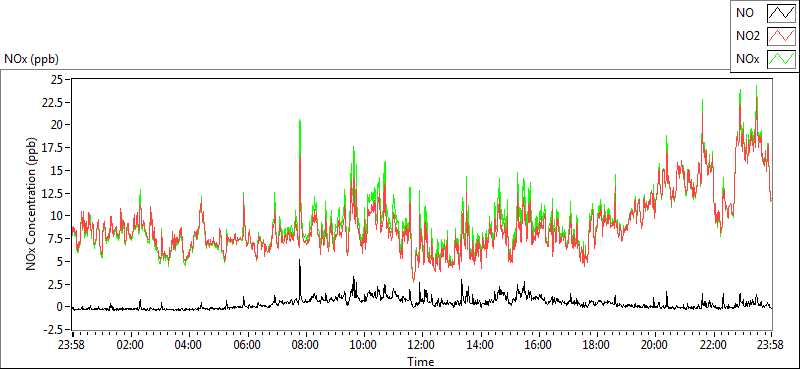Click the 22:00 time axis label
800x369 pixels.
(x=713, y=344)
